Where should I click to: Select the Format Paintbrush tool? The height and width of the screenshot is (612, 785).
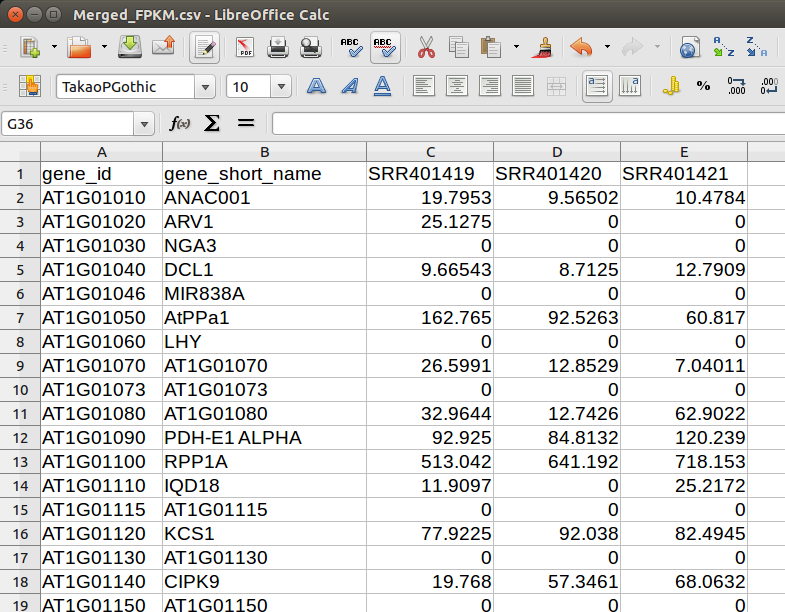pyautogui.click(x=543, y=48)
